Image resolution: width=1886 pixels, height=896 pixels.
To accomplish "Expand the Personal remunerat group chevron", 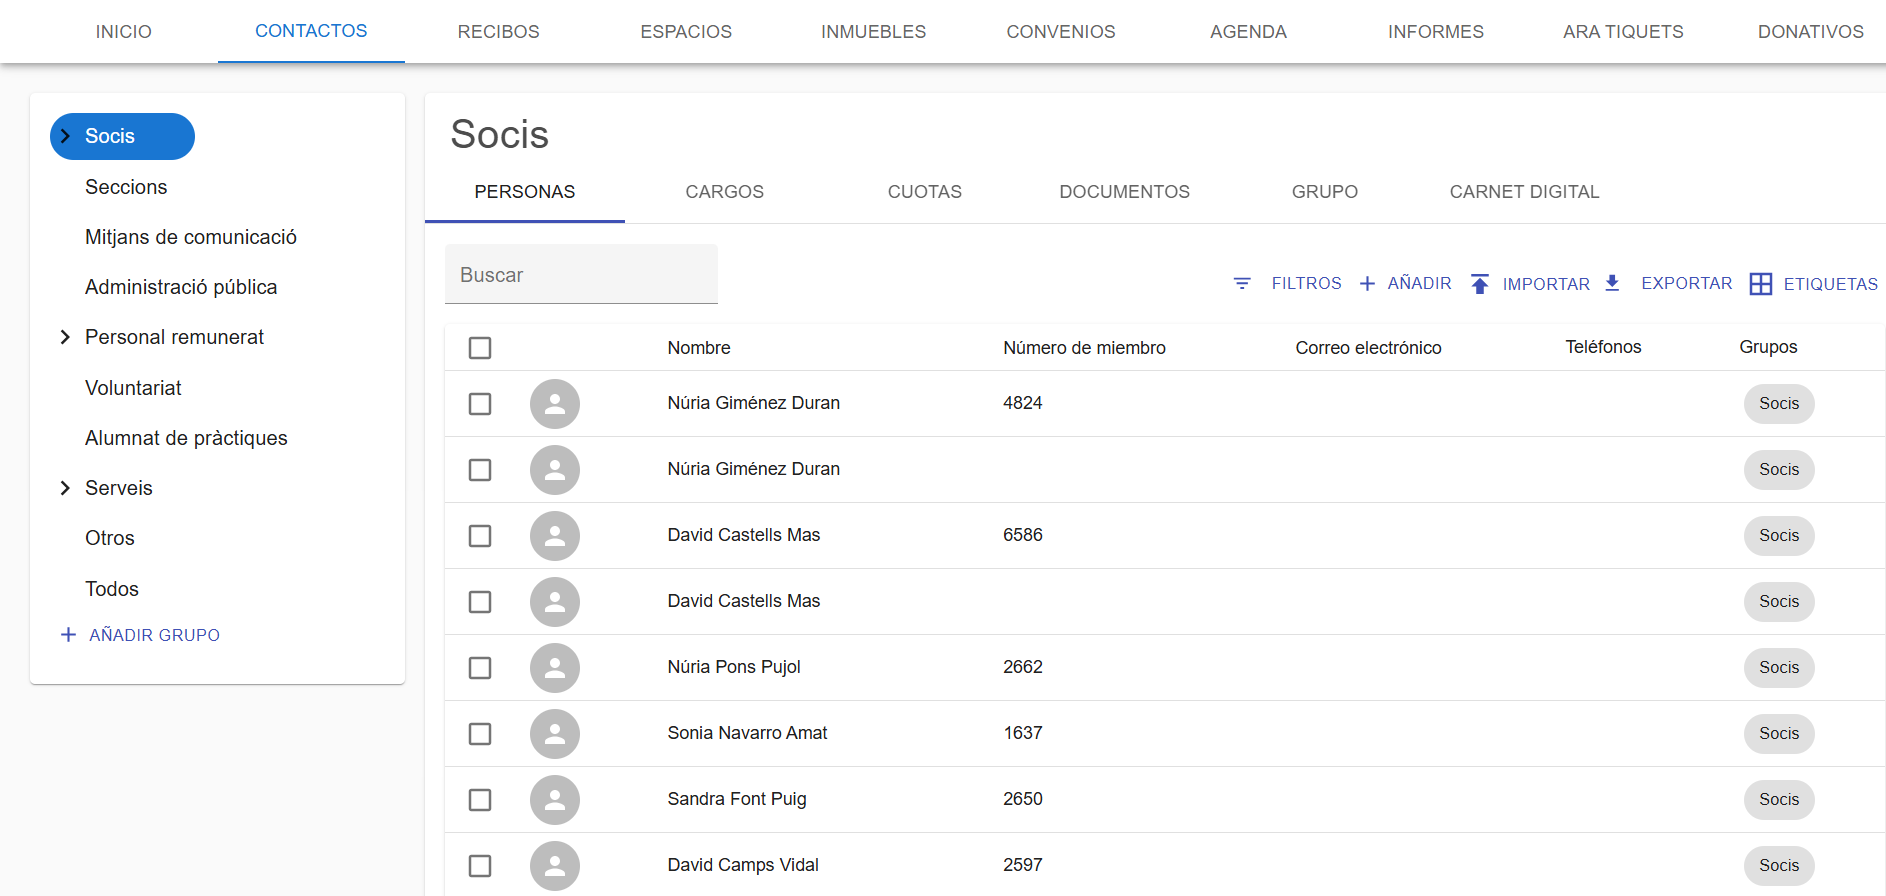I will pos(65,337).
